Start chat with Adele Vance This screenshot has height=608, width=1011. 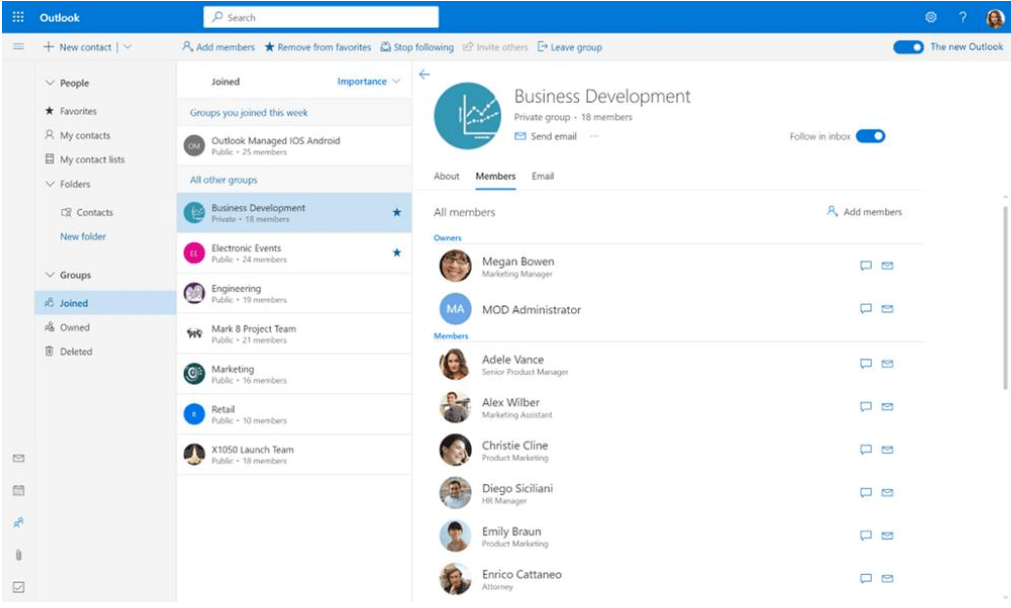(866, 364)
